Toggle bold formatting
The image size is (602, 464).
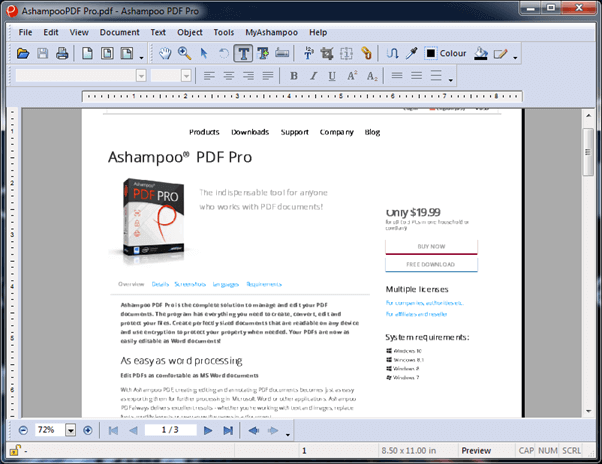[x=294, y=76]
